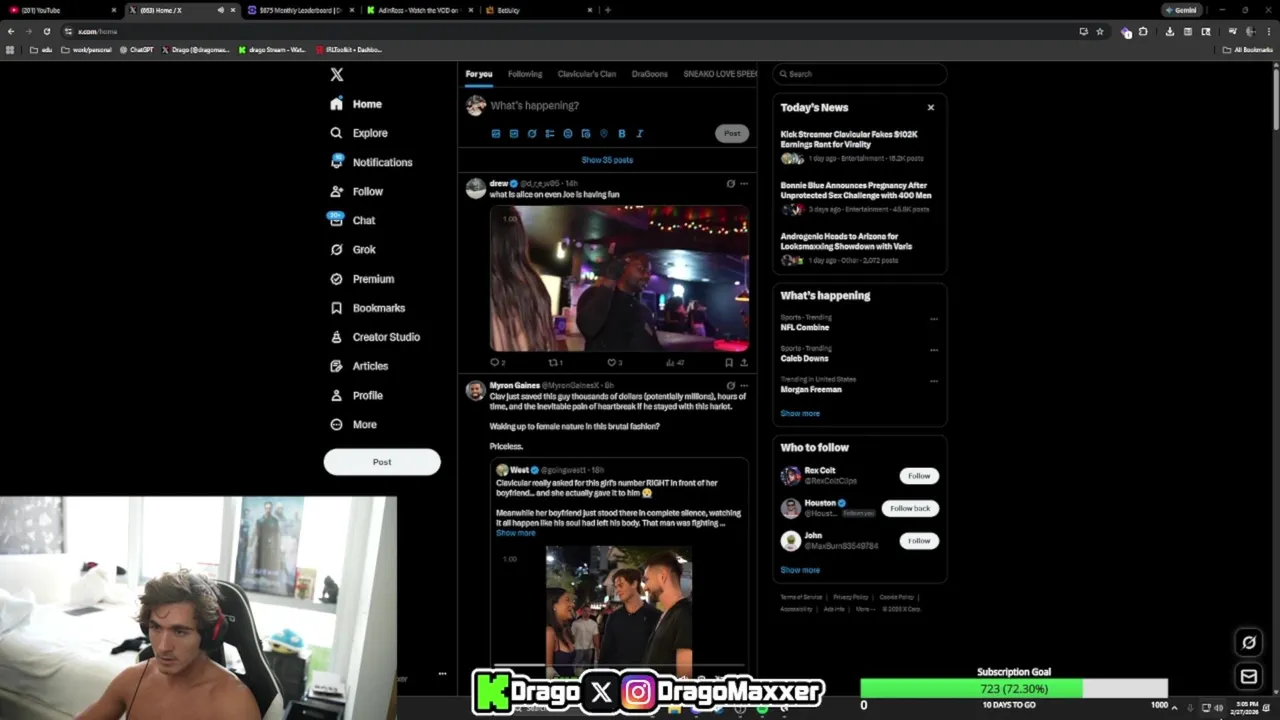Switch to the YouTube browser tab
The image size is (1280, 720).
tap(60, 10)
